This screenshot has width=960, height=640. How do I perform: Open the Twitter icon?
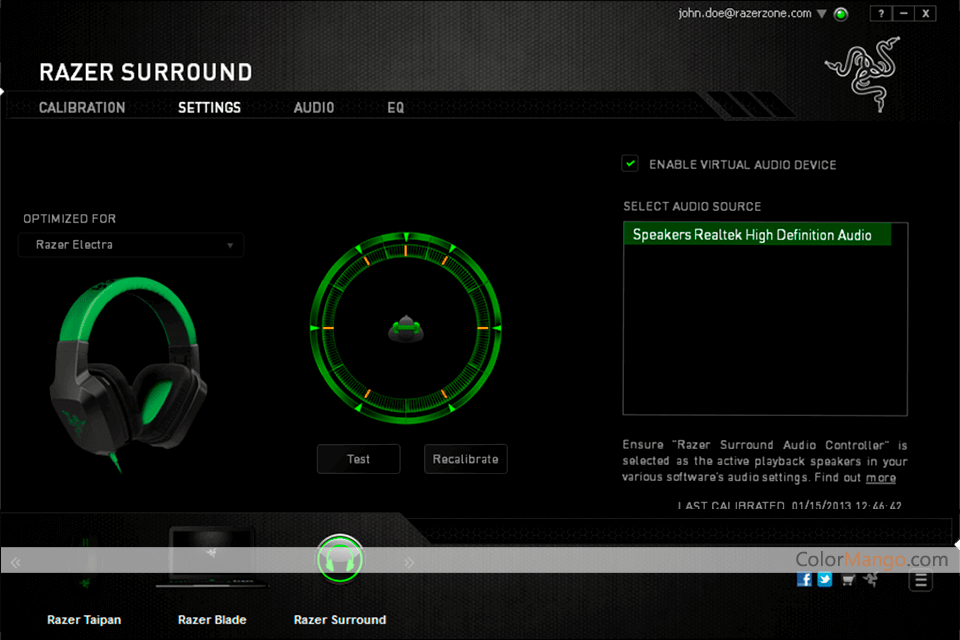pyautogui.click(x=825, y=579)
